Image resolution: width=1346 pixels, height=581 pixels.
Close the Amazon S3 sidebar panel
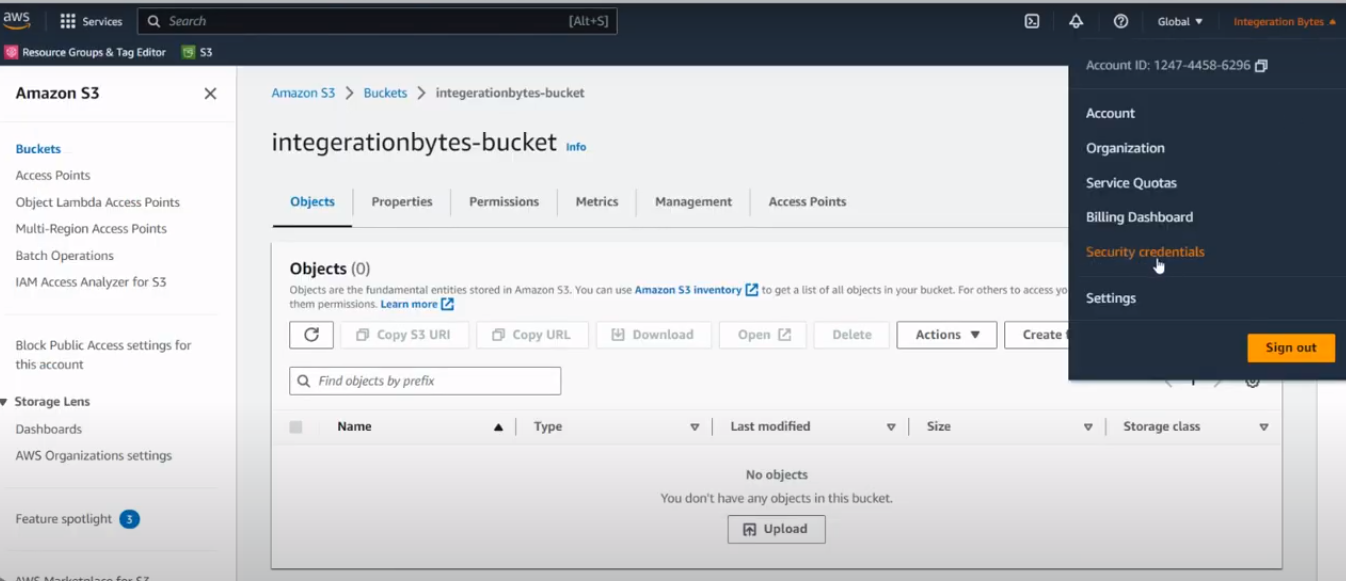[210, 93]
